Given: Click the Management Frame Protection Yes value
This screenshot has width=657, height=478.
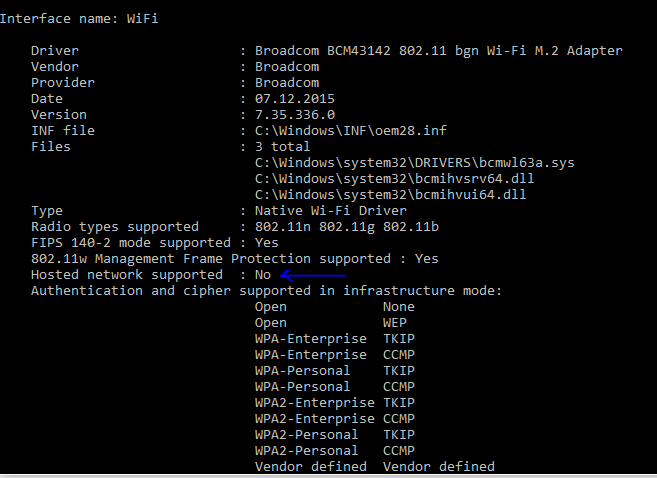Looking at the screenshot, I should pos(427,259).
